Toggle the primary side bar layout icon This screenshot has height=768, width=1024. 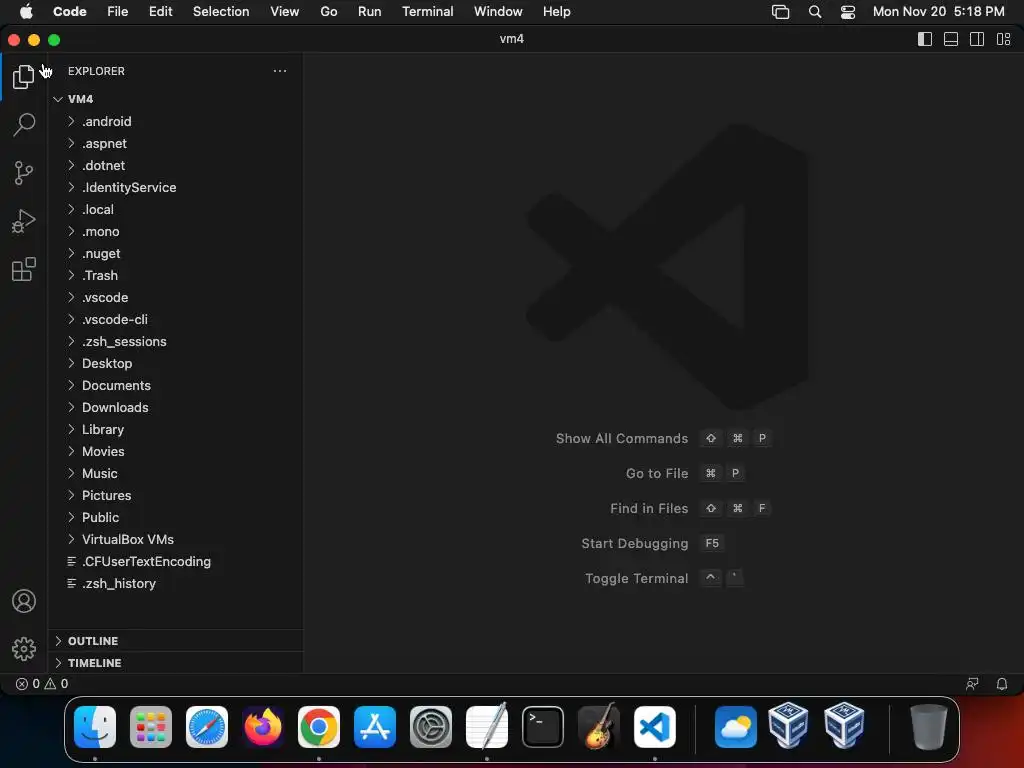tap(925, 39)
